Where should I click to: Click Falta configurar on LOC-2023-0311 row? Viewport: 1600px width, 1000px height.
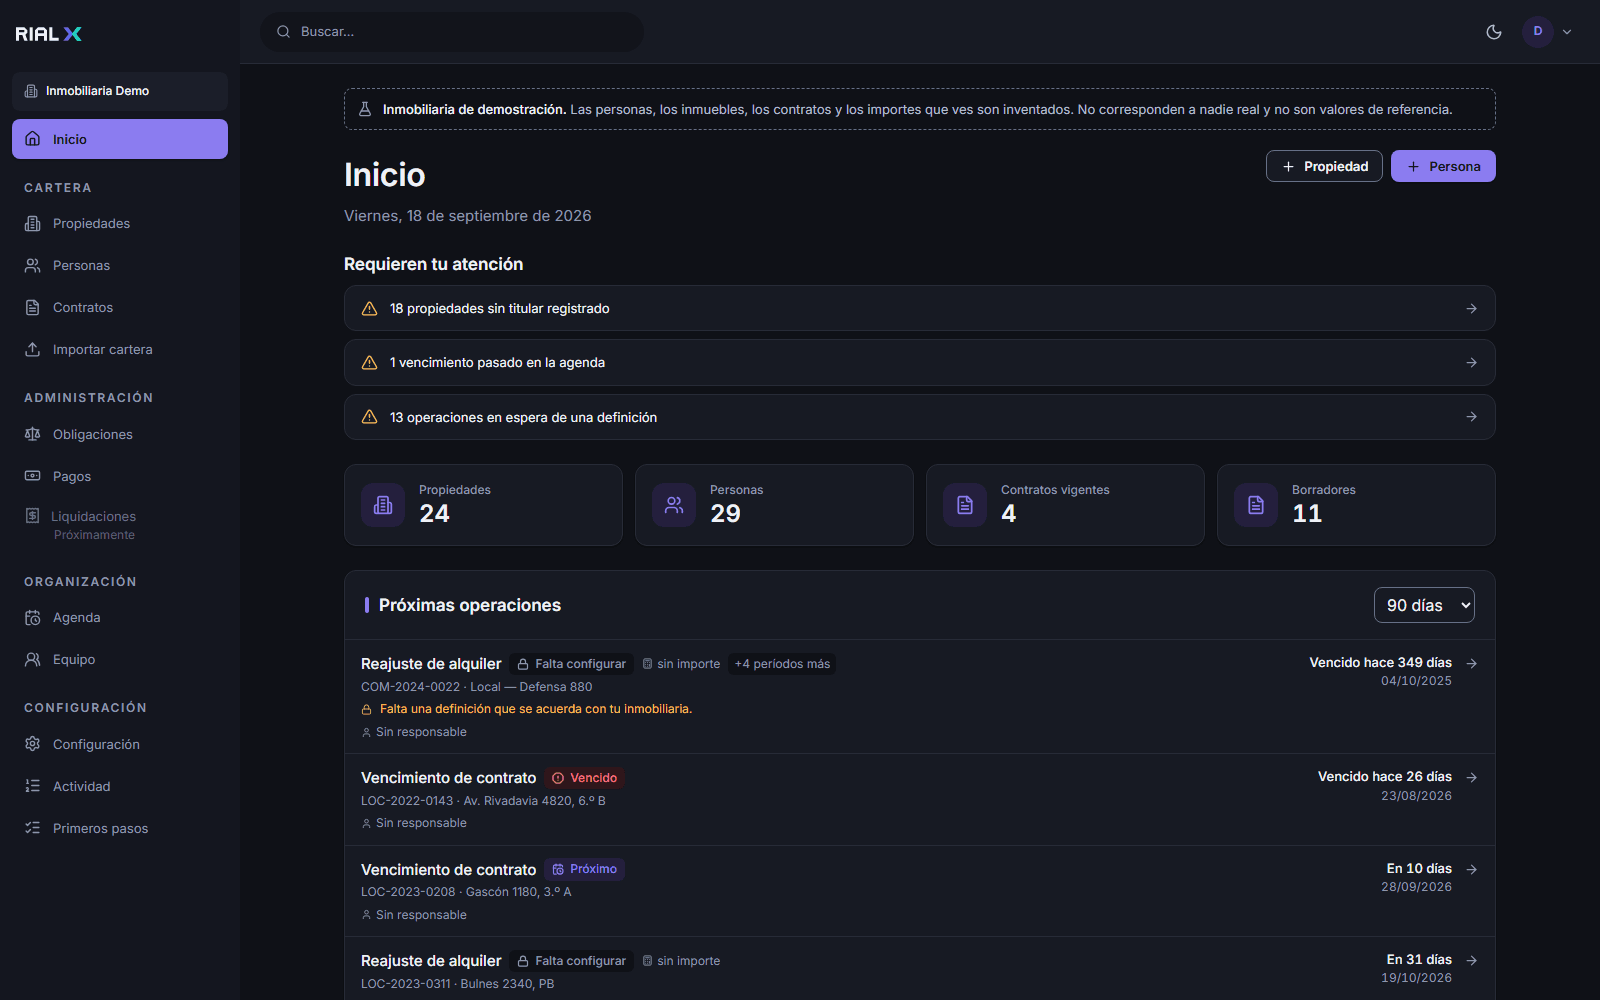coord(571,961)
